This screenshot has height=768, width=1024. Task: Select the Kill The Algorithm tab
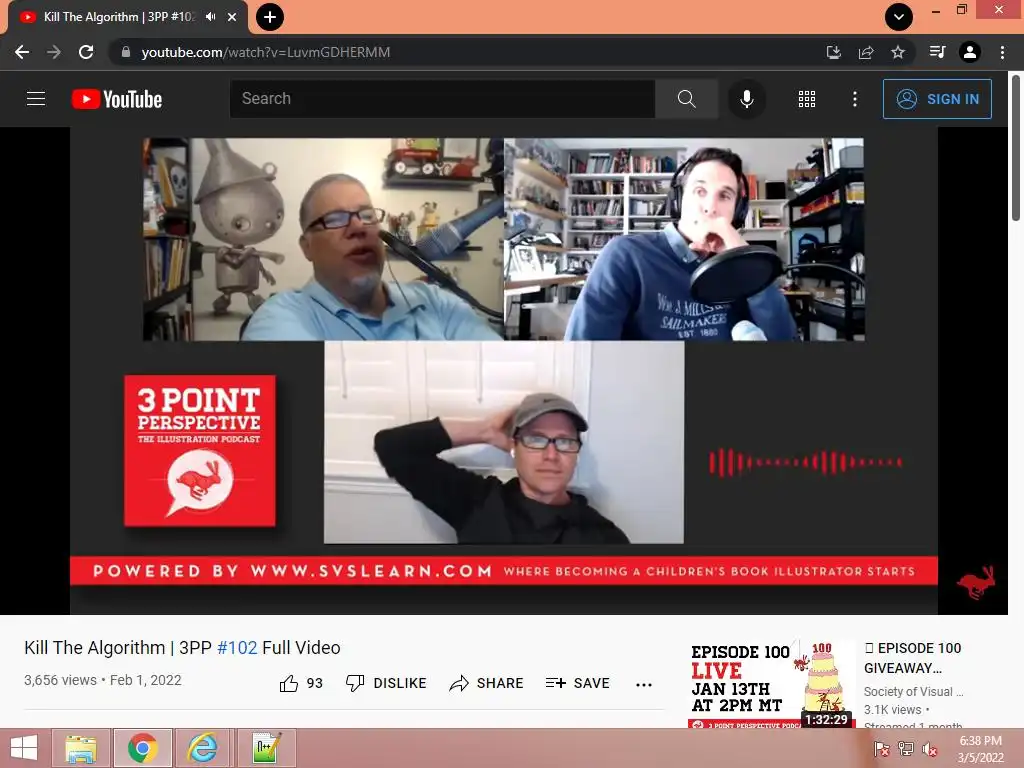118,17
